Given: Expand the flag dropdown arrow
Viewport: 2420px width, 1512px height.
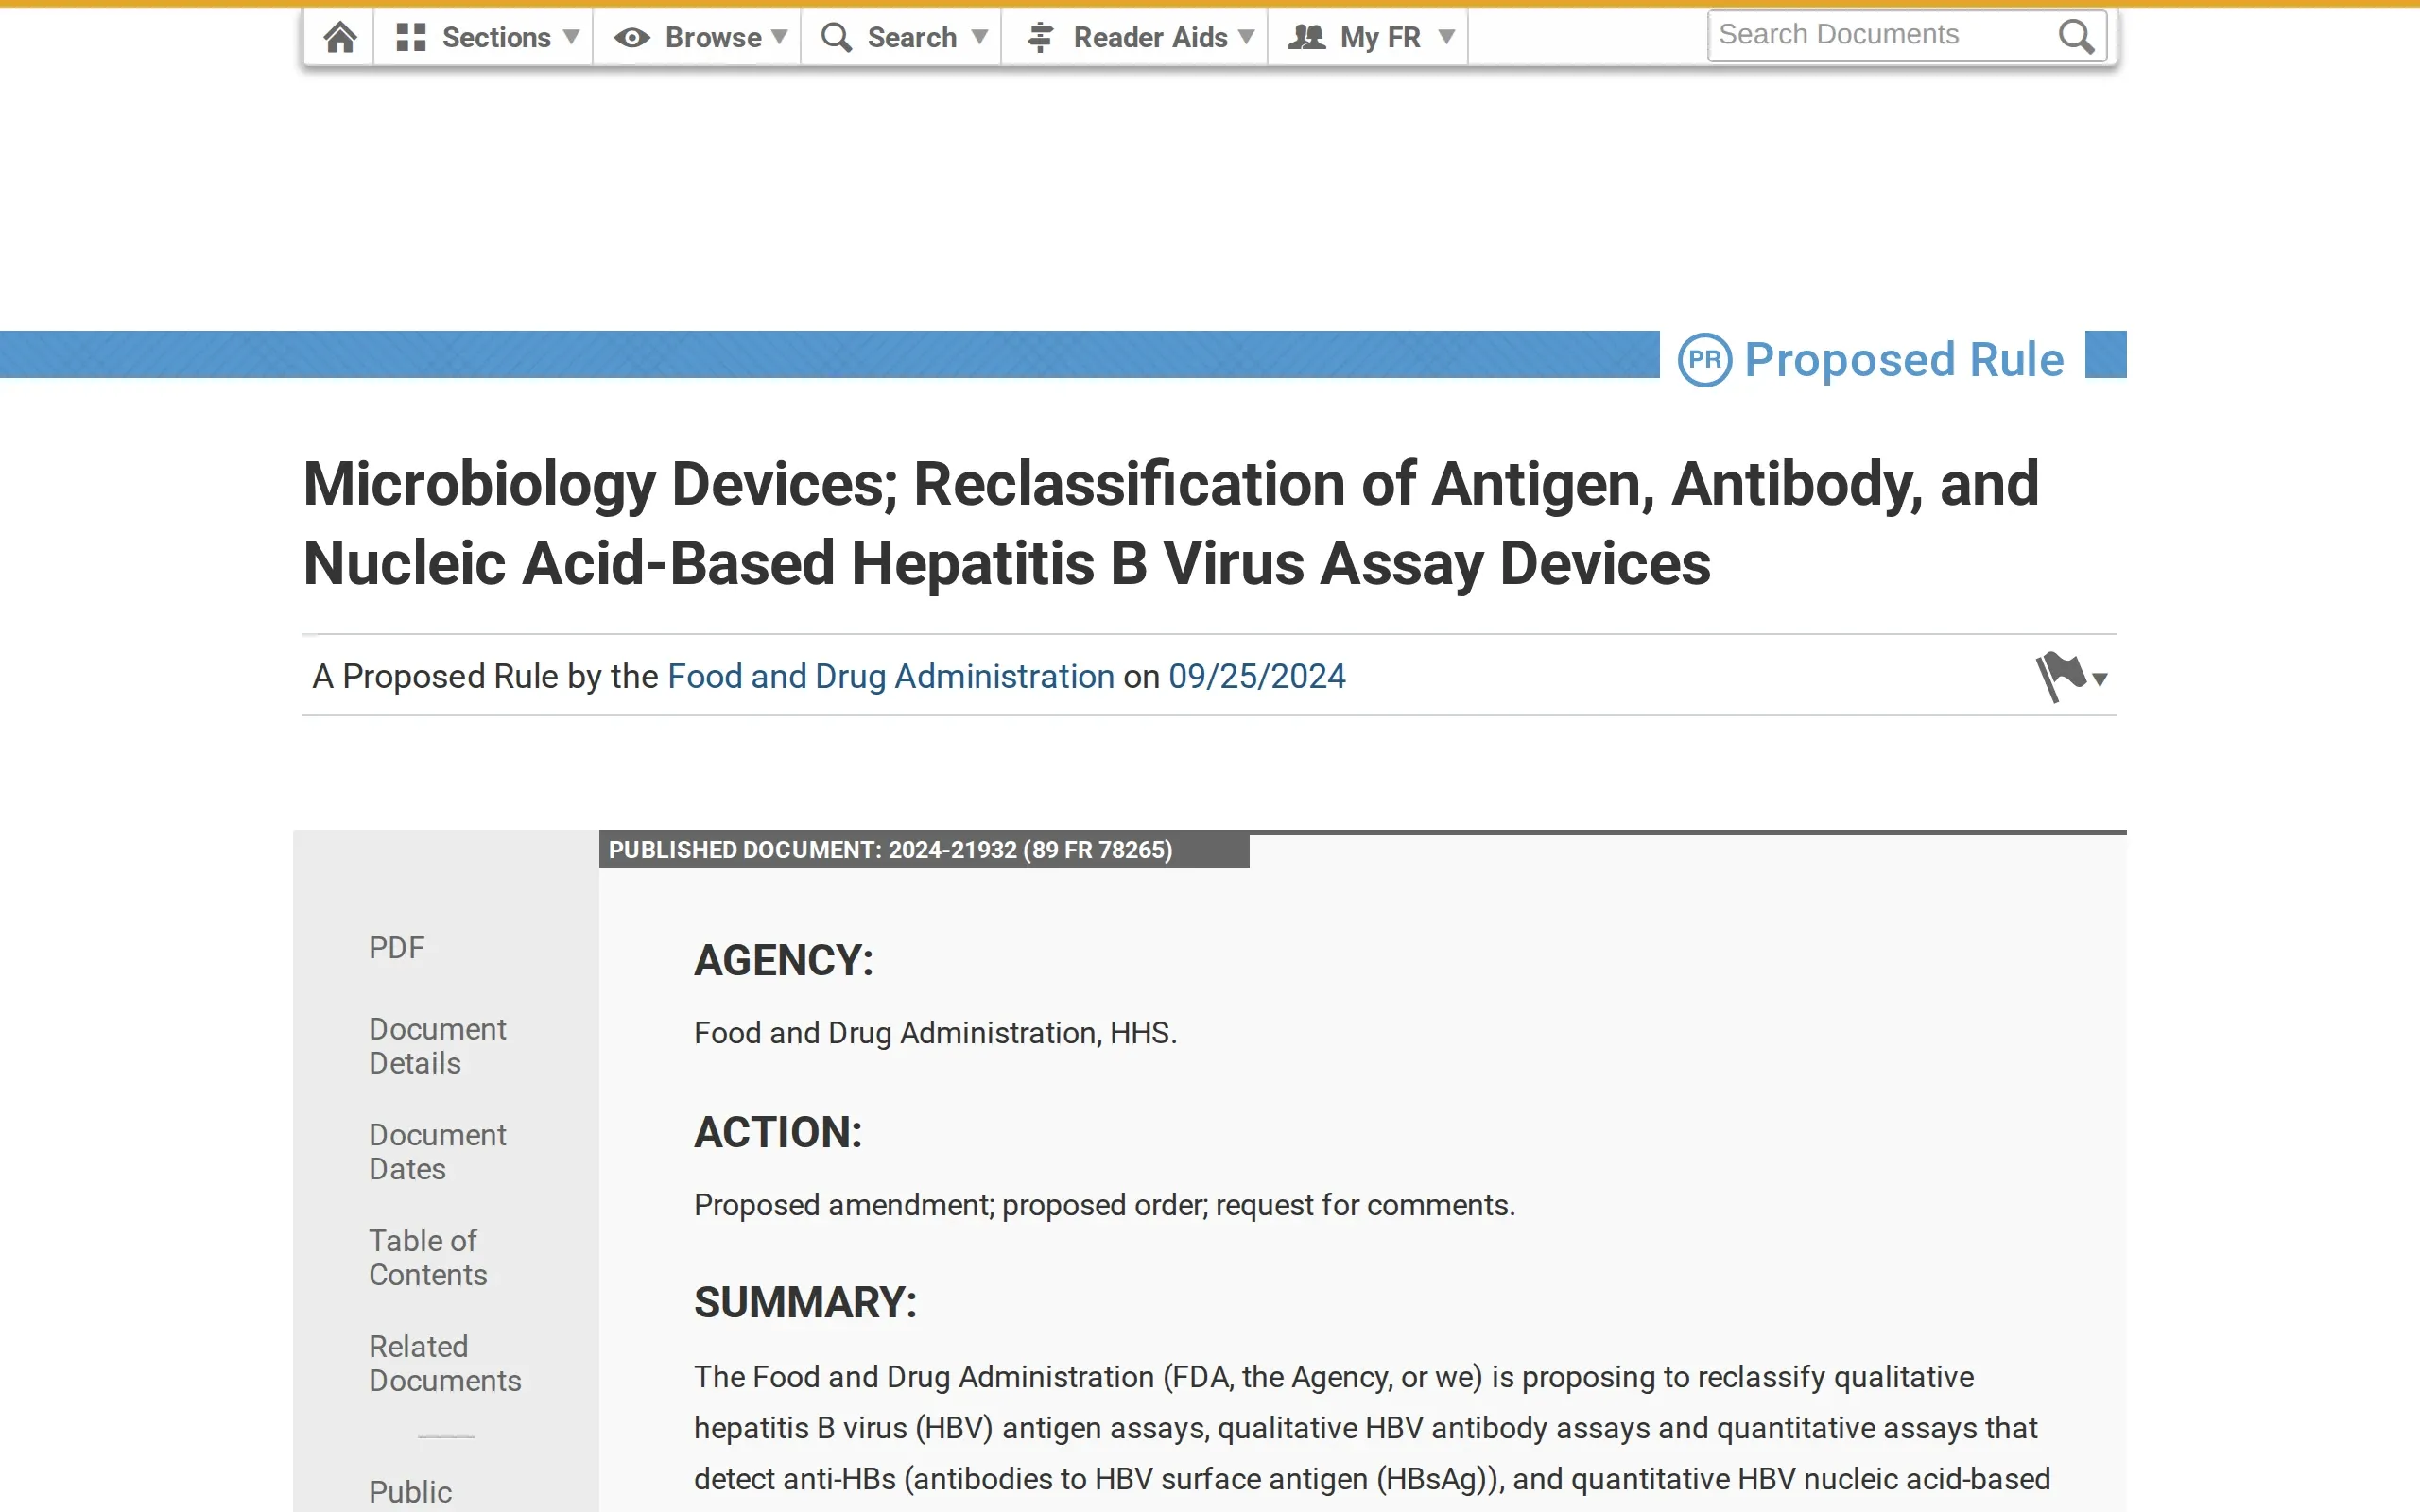Looking at the screenshot, I should [x=2100, y=680].
